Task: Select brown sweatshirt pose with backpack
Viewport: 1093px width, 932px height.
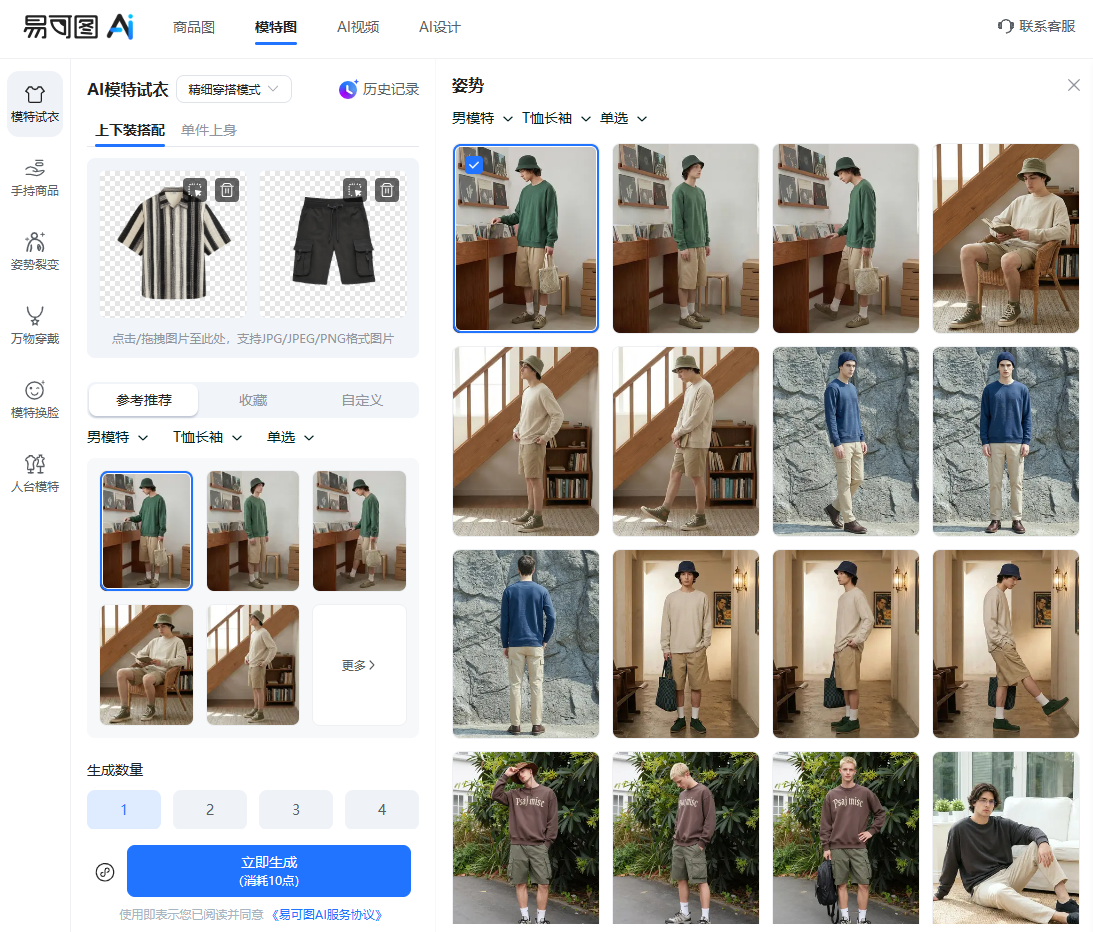Action: (x=846, y=838)
